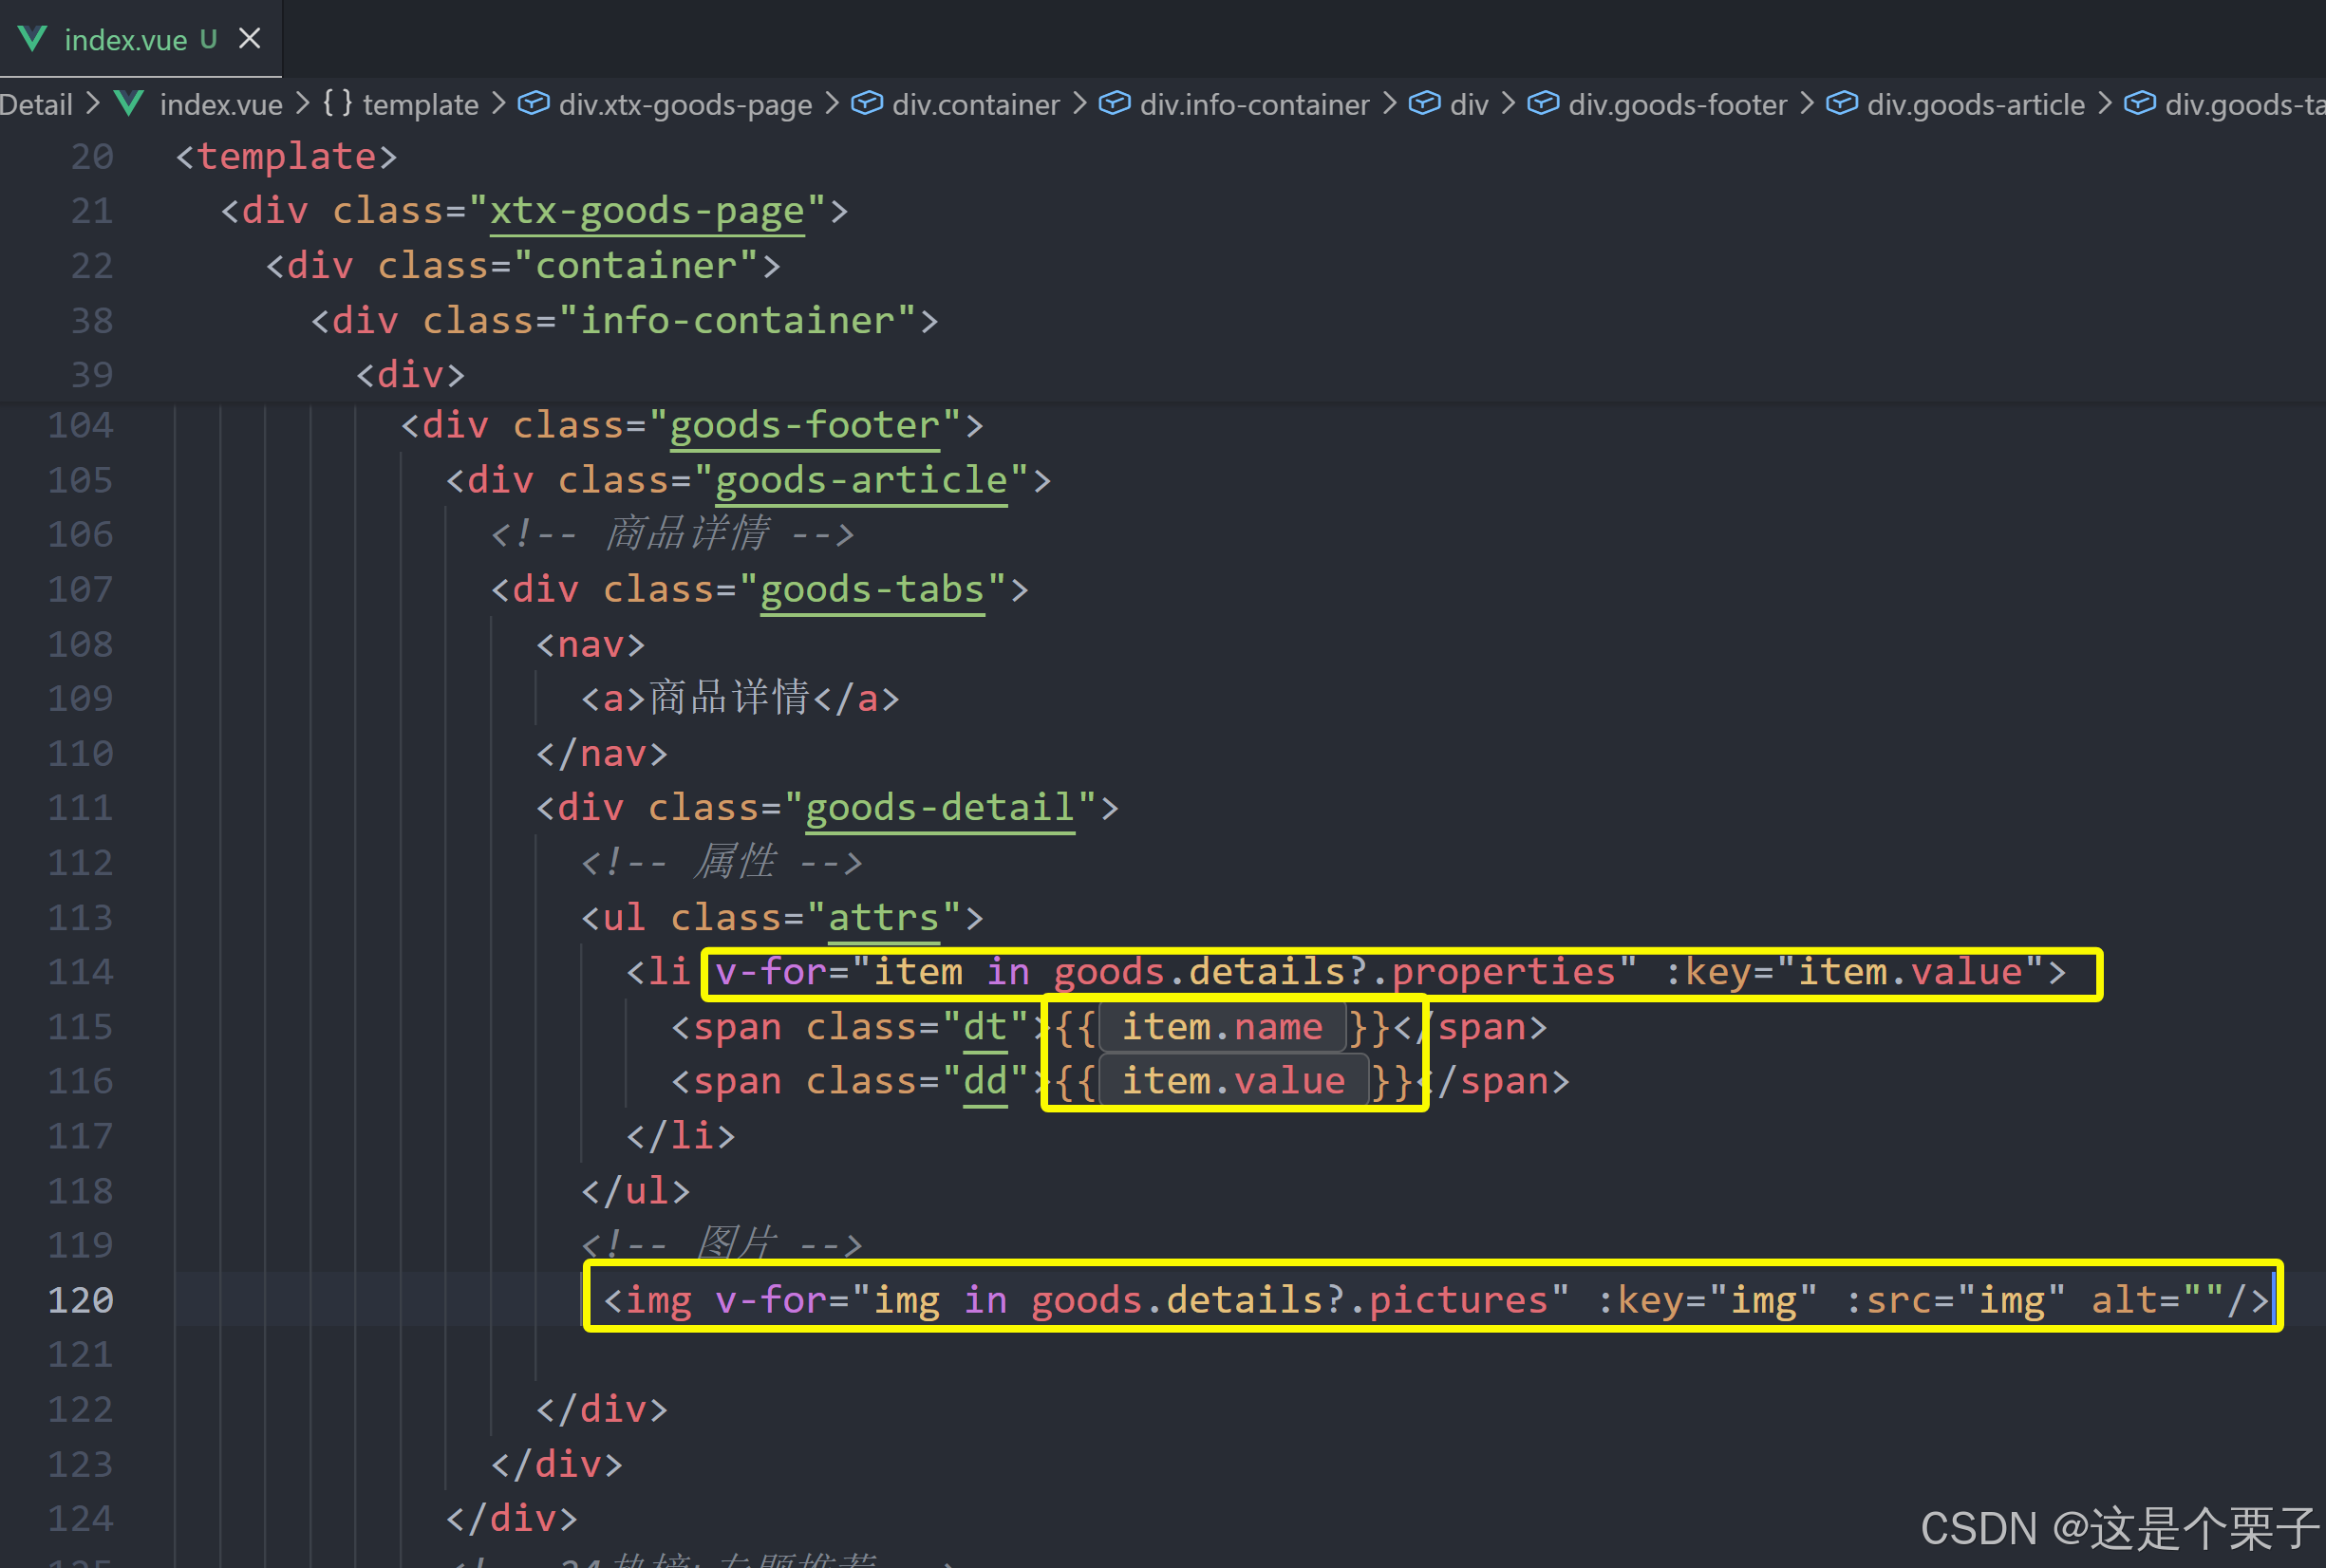The height and width of the screenshot is (1568, 2326).
Task: Click line number 120 in gutter
Action: tap(80, 1299)
